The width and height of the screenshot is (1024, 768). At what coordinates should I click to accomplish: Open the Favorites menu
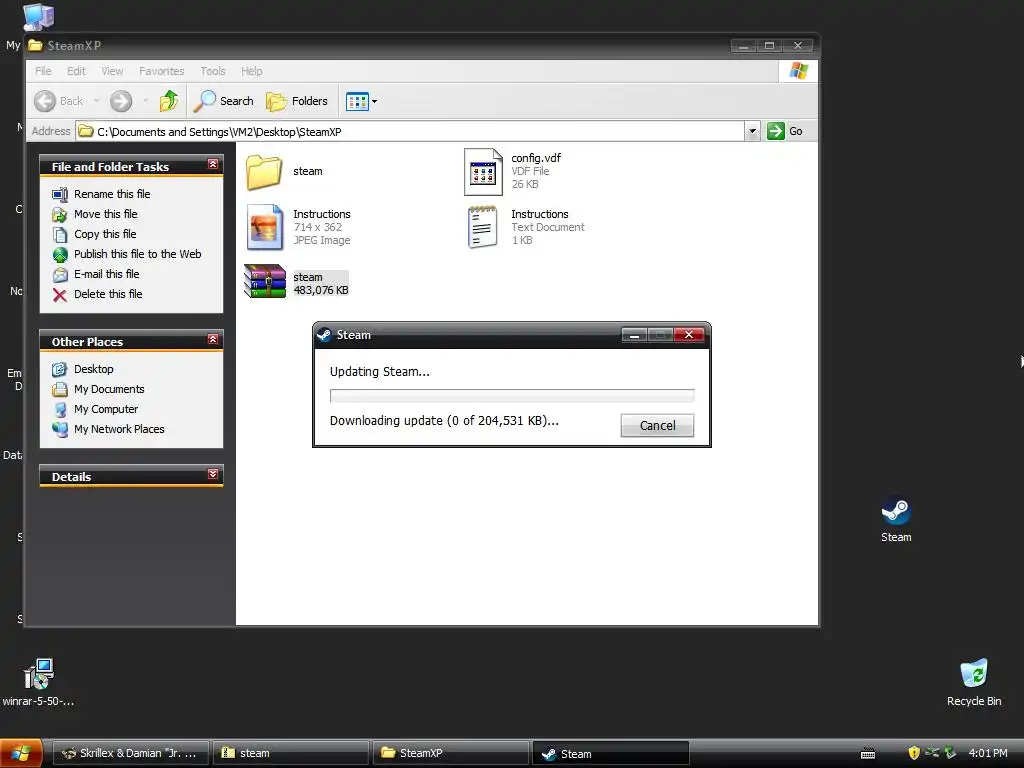point(161,71)
